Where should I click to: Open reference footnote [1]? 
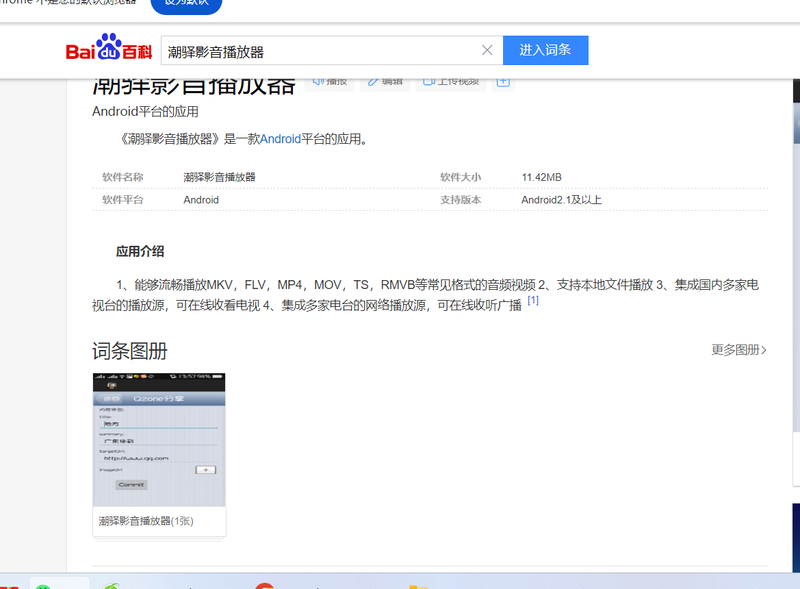coord(533,300)
